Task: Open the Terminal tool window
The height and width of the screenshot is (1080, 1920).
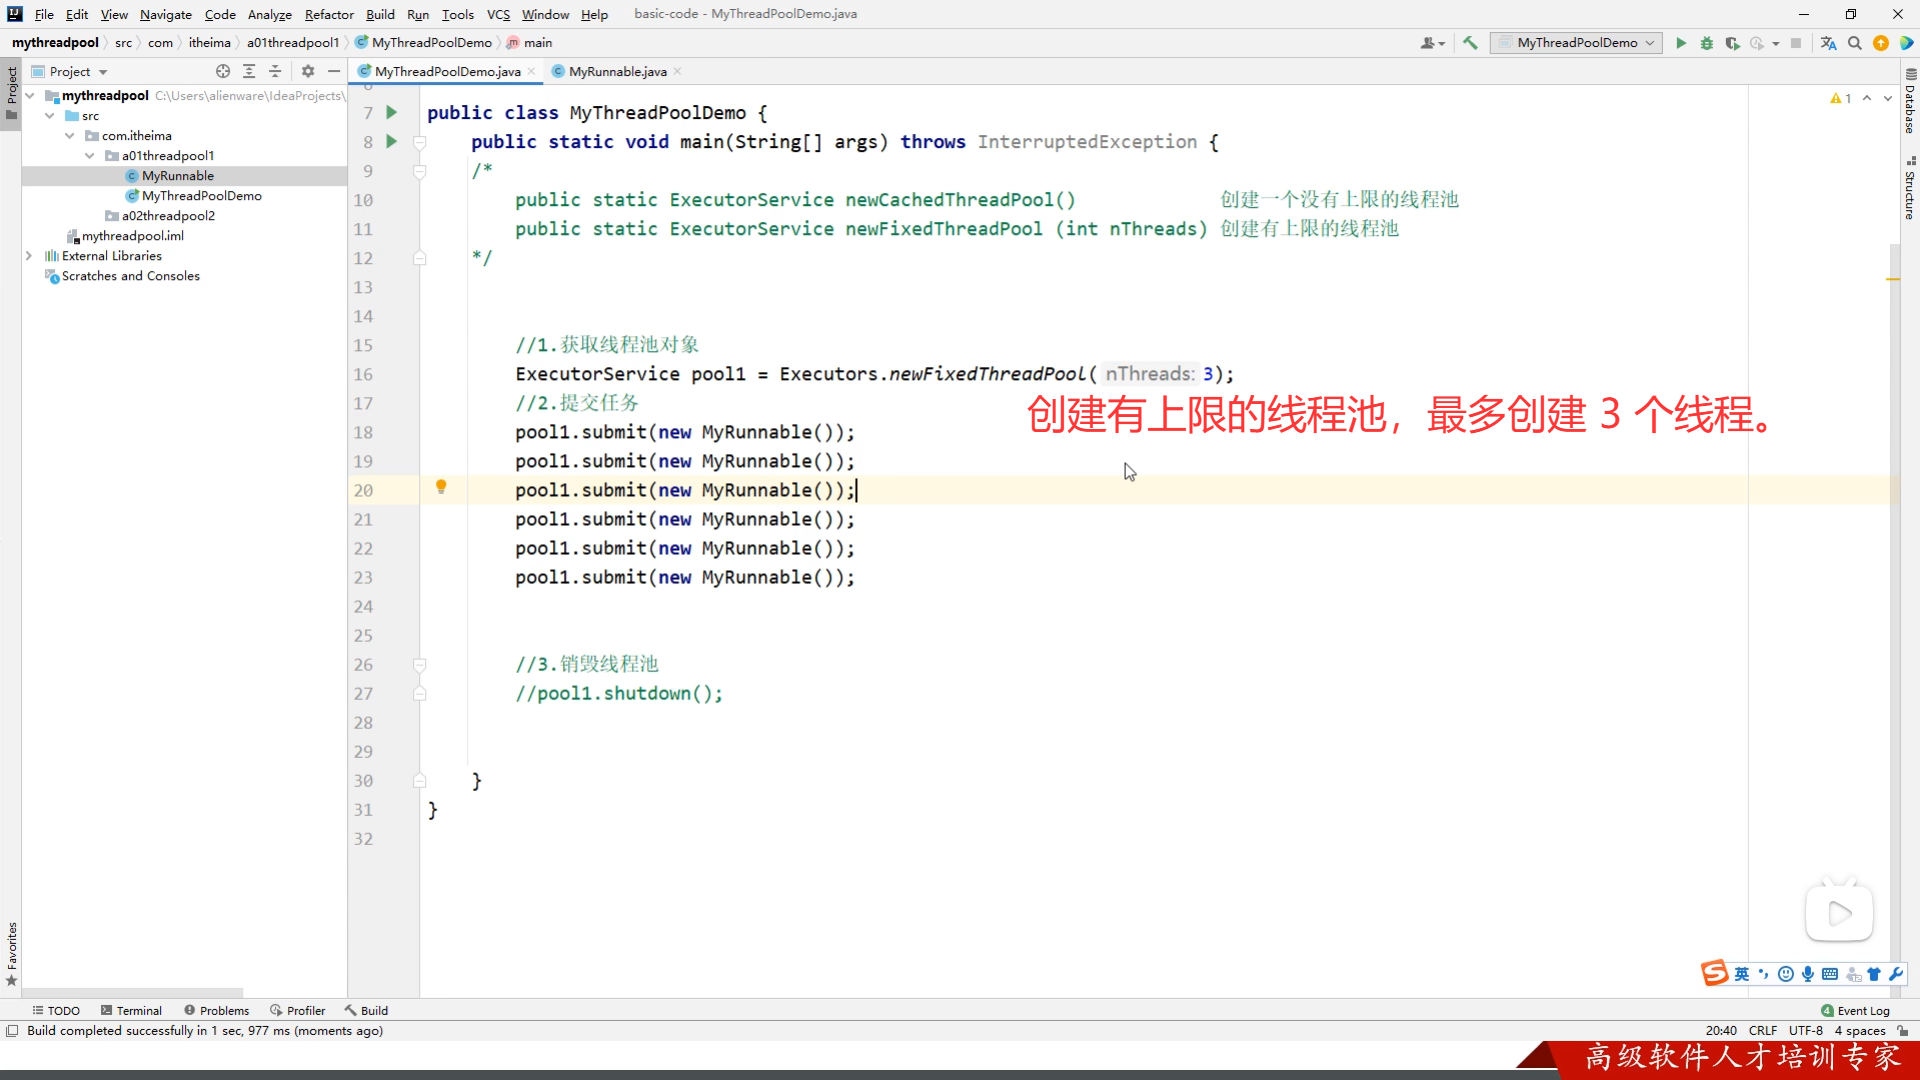Action: pos(131,1010)
